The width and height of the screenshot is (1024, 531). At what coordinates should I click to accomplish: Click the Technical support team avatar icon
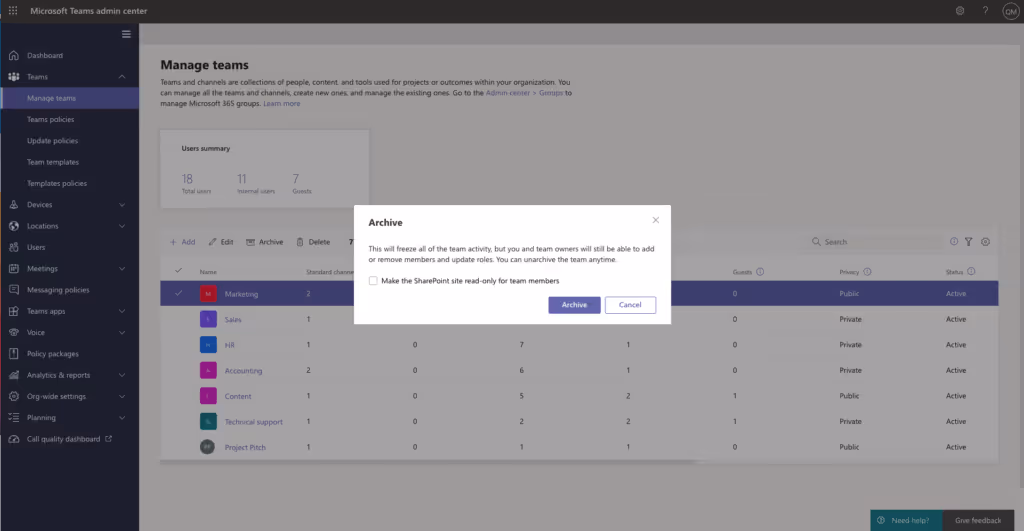click(208, 421)
